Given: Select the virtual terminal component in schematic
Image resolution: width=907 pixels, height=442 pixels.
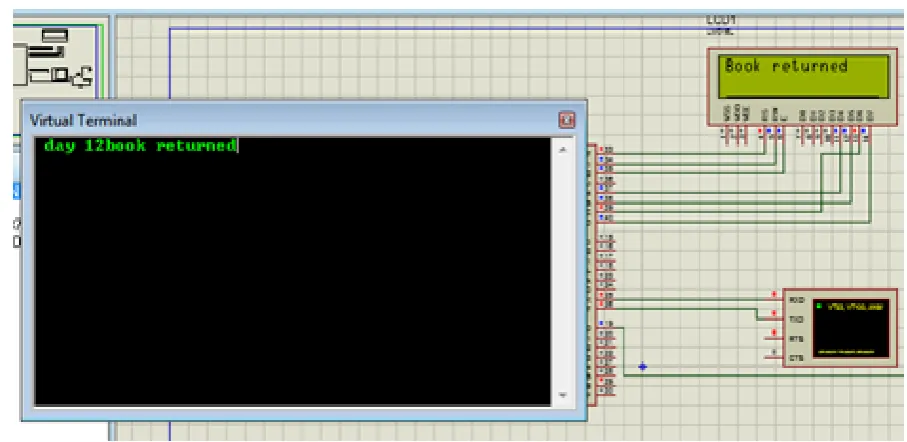Looking at the screenshot, I should pos(841,327).
